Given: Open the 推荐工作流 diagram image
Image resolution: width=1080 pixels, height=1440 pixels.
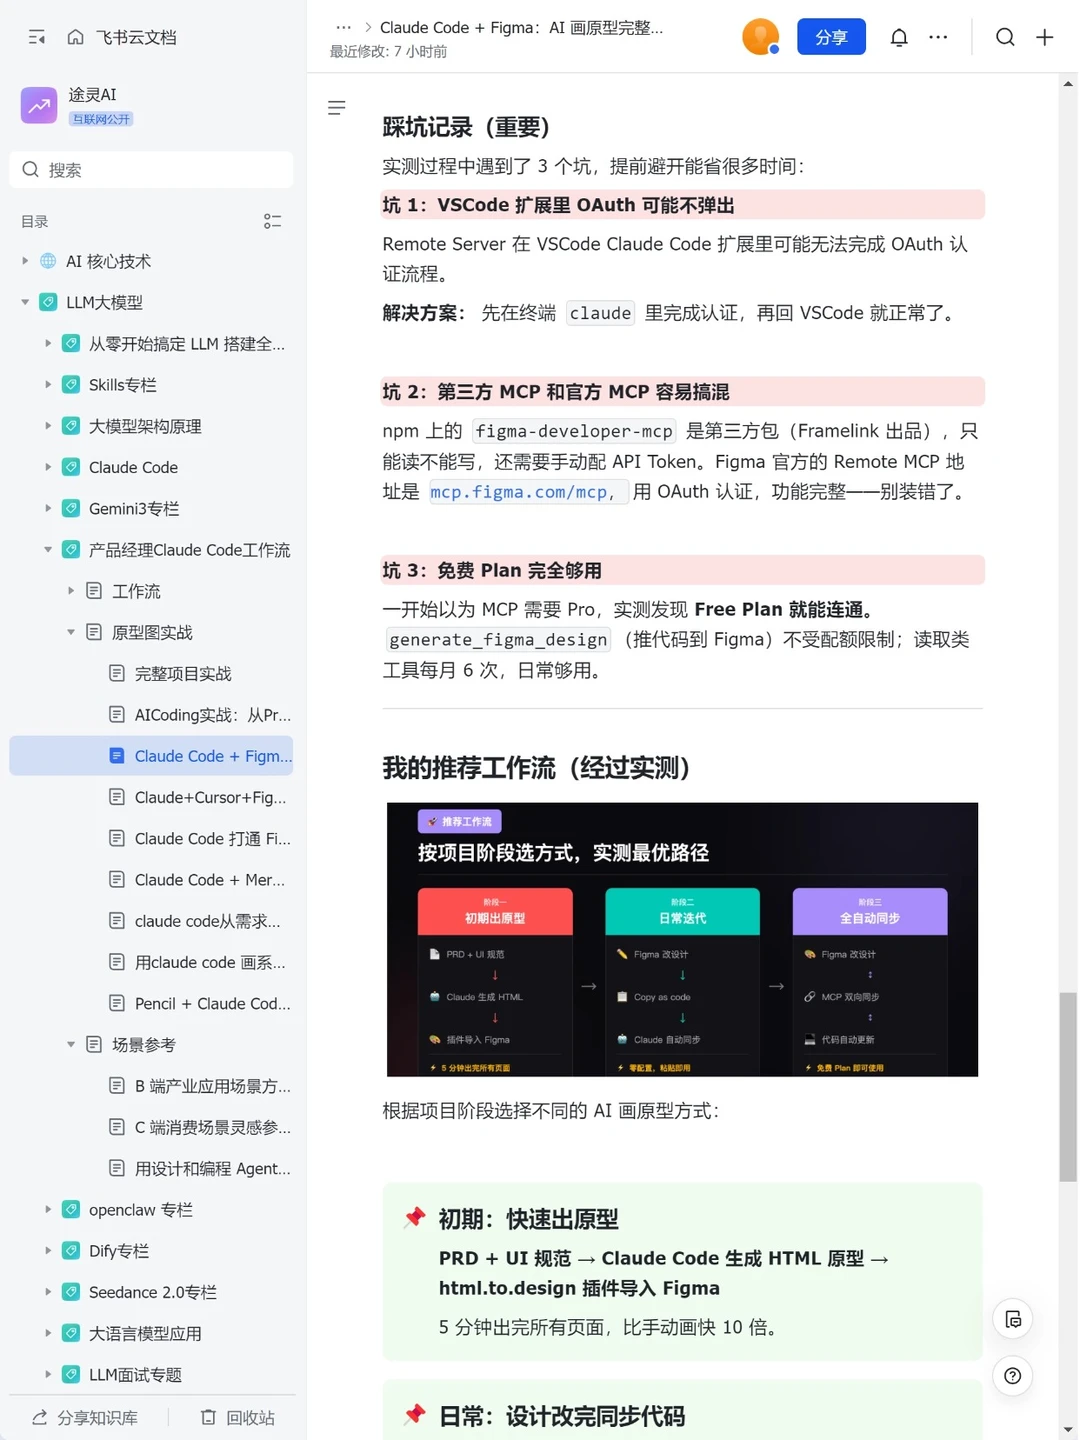Looking at the screenshot, I should (x=682, y=940).
